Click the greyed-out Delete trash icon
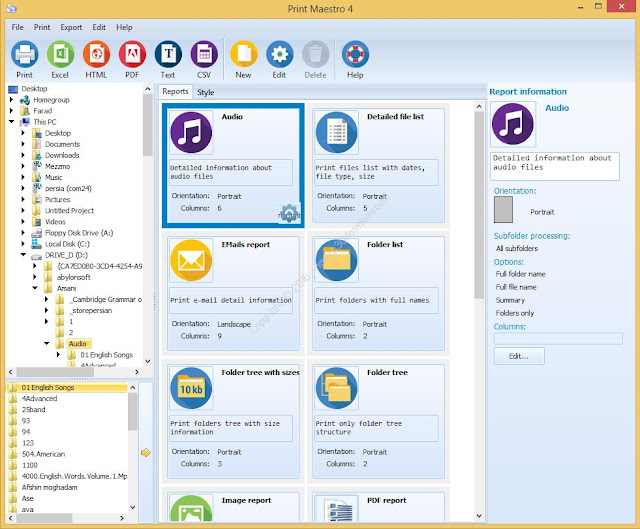 (316, 54)
